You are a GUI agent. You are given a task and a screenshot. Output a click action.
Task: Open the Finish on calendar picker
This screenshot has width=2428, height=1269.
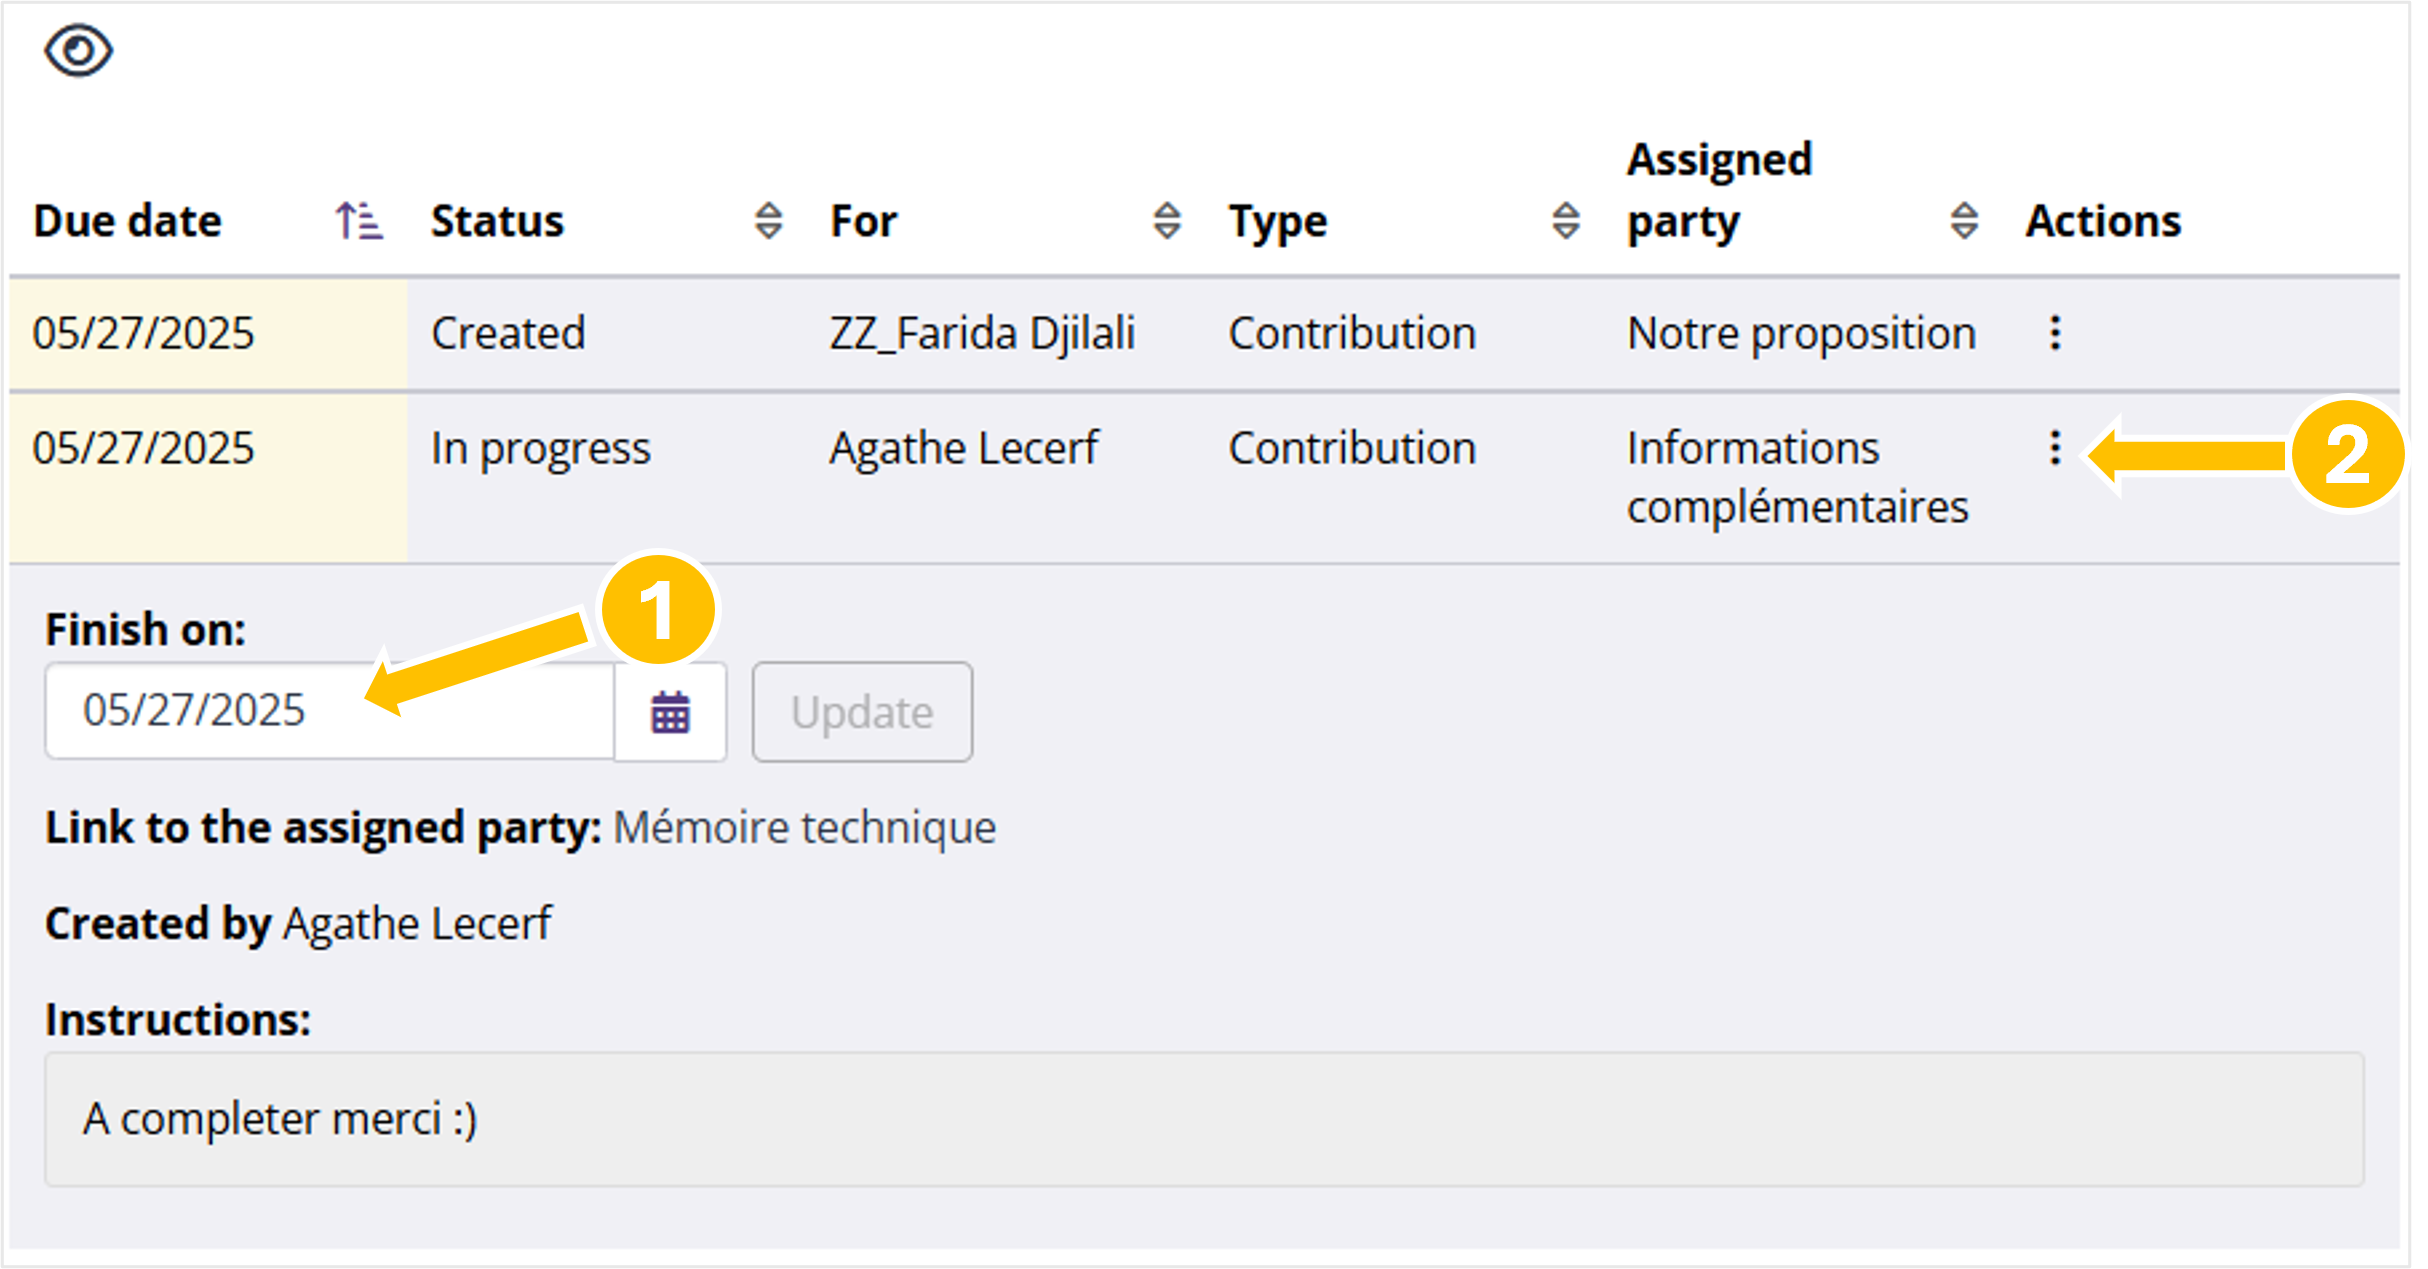point(670,712)
